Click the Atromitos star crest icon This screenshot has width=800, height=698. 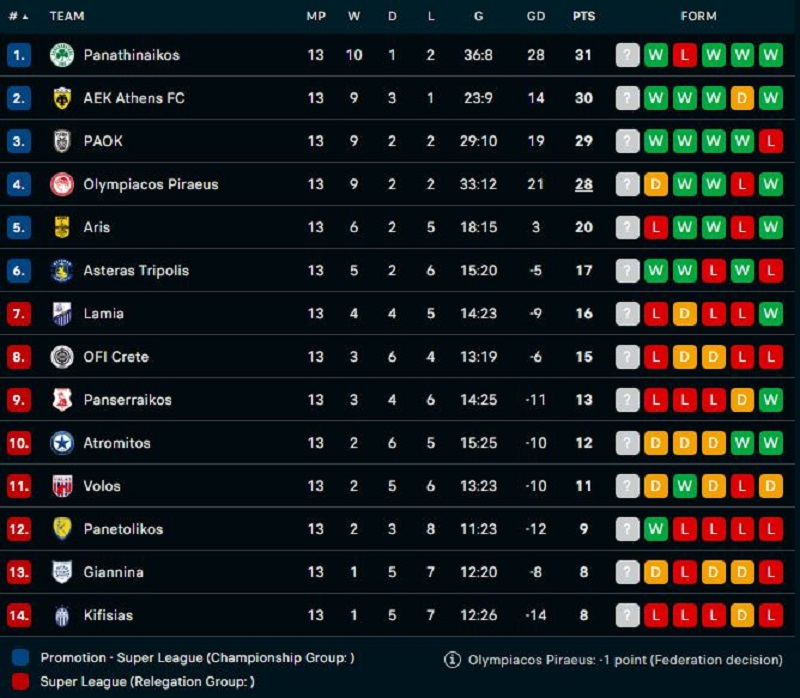62,443
